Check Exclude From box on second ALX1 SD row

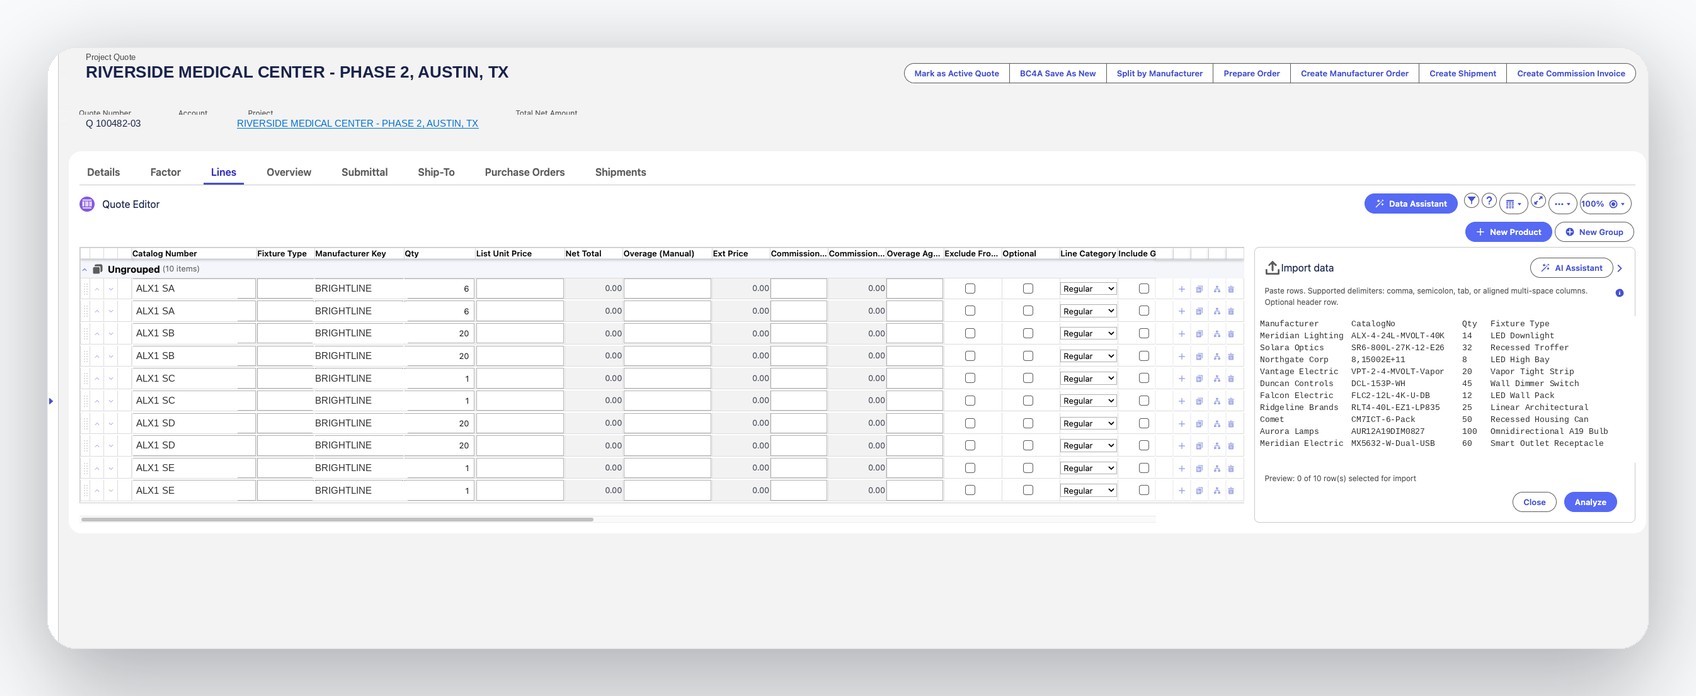pyautogui.click(x=970, y=445)
